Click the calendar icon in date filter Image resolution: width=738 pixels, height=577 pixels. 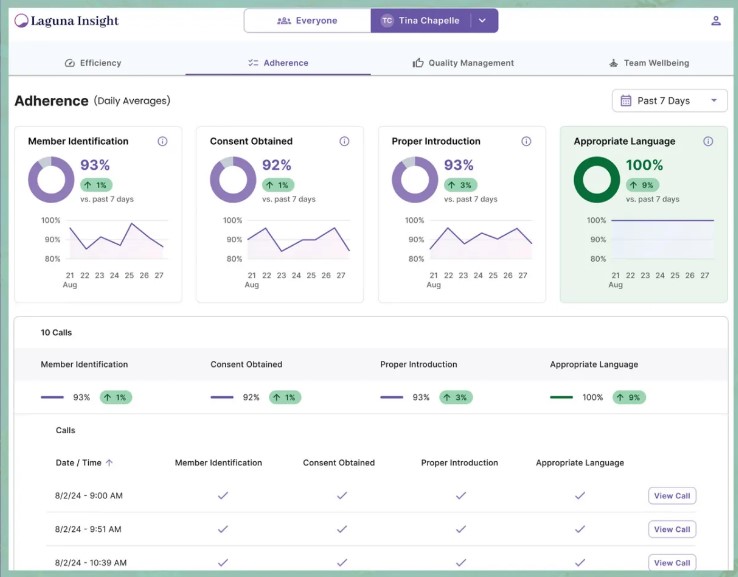[x=626, y=101]
